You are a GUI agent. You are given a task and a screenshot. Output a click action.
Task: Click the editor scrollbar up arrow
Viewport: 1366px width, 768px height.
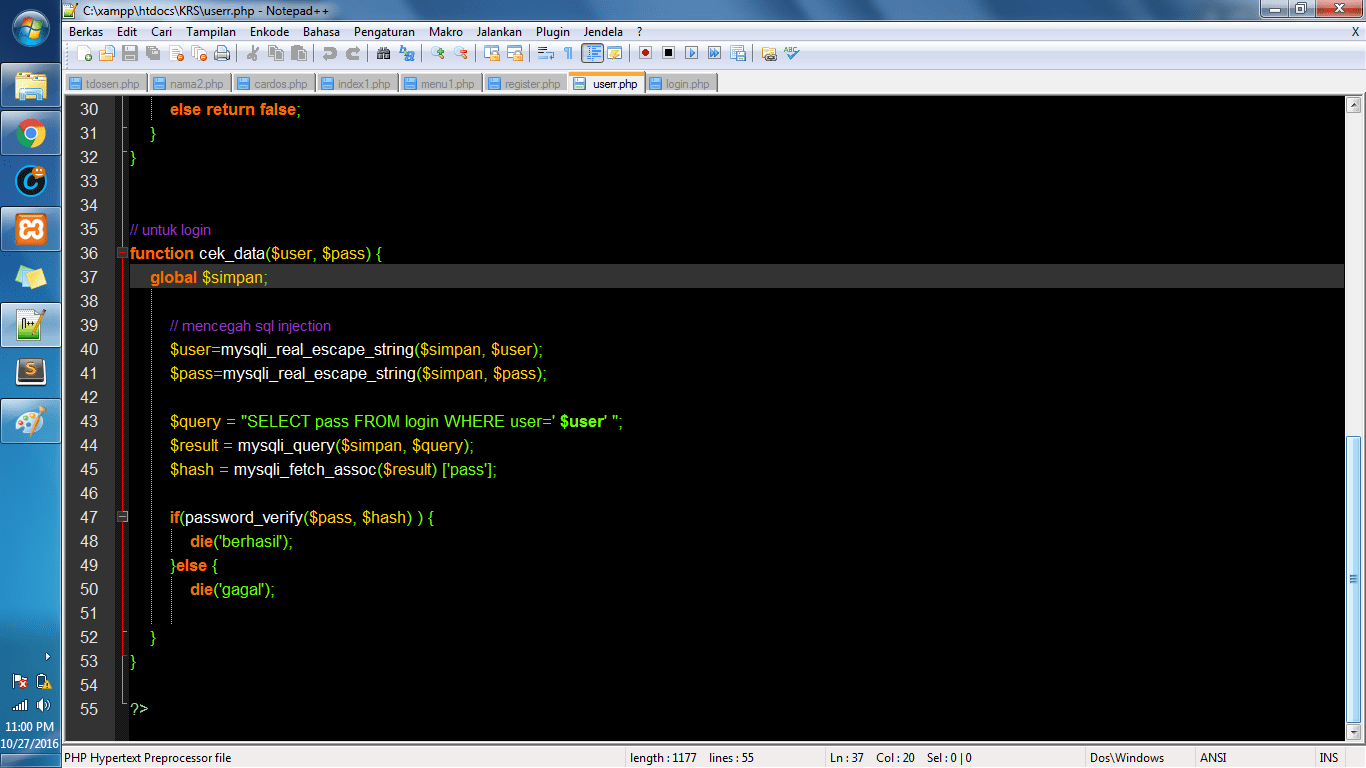1354,105
